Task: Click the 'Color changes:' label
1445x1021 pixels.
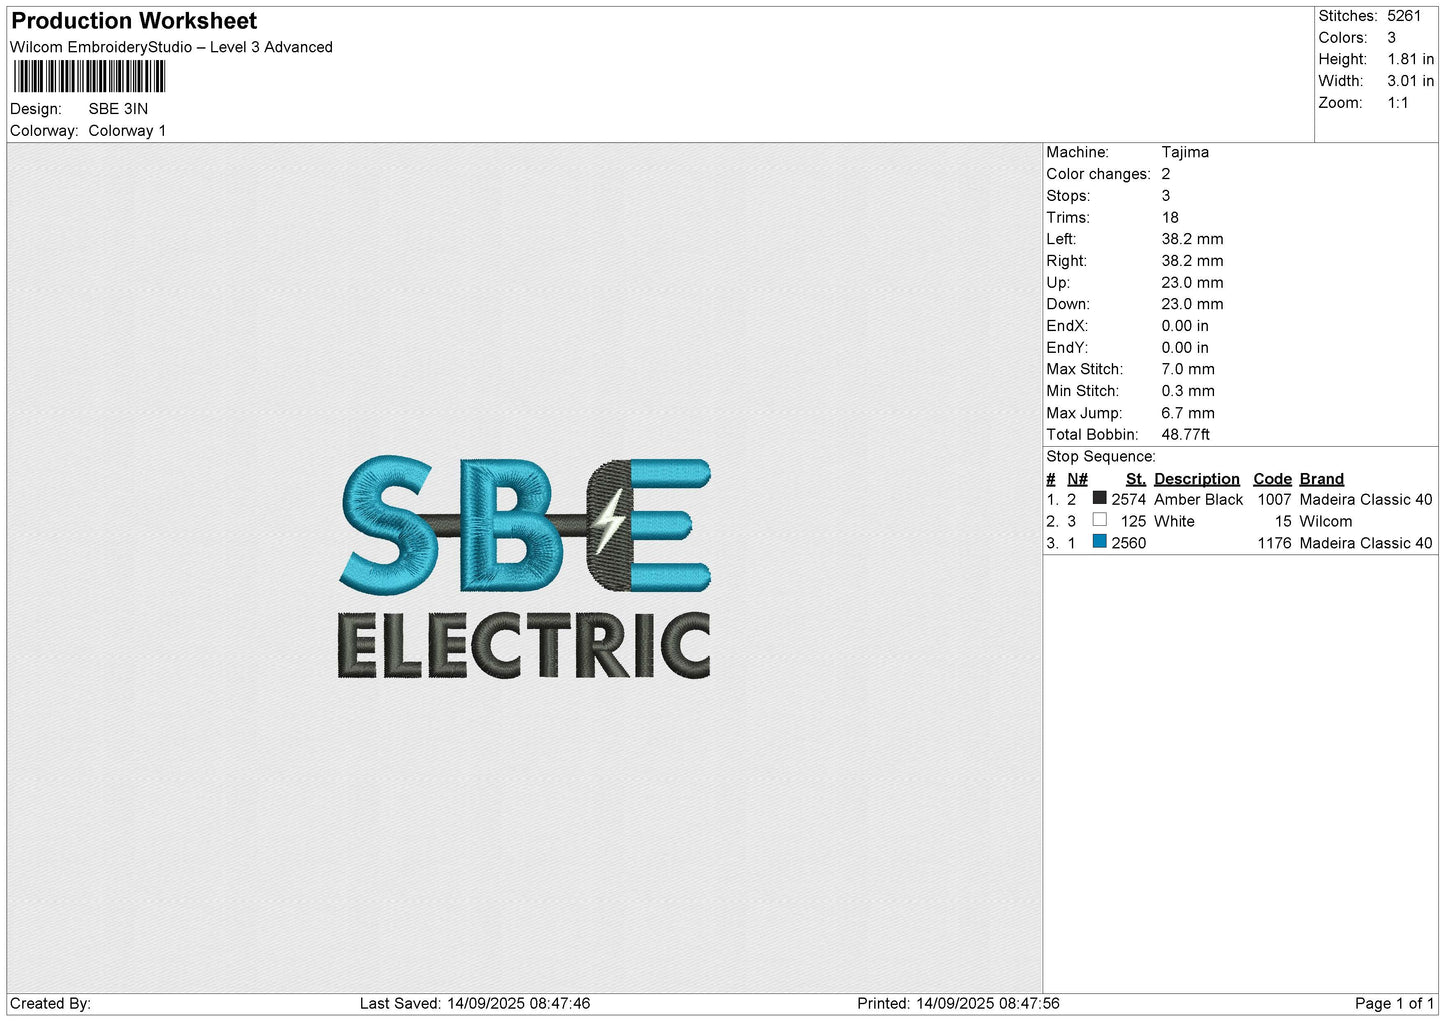Action: (1098, 174)
